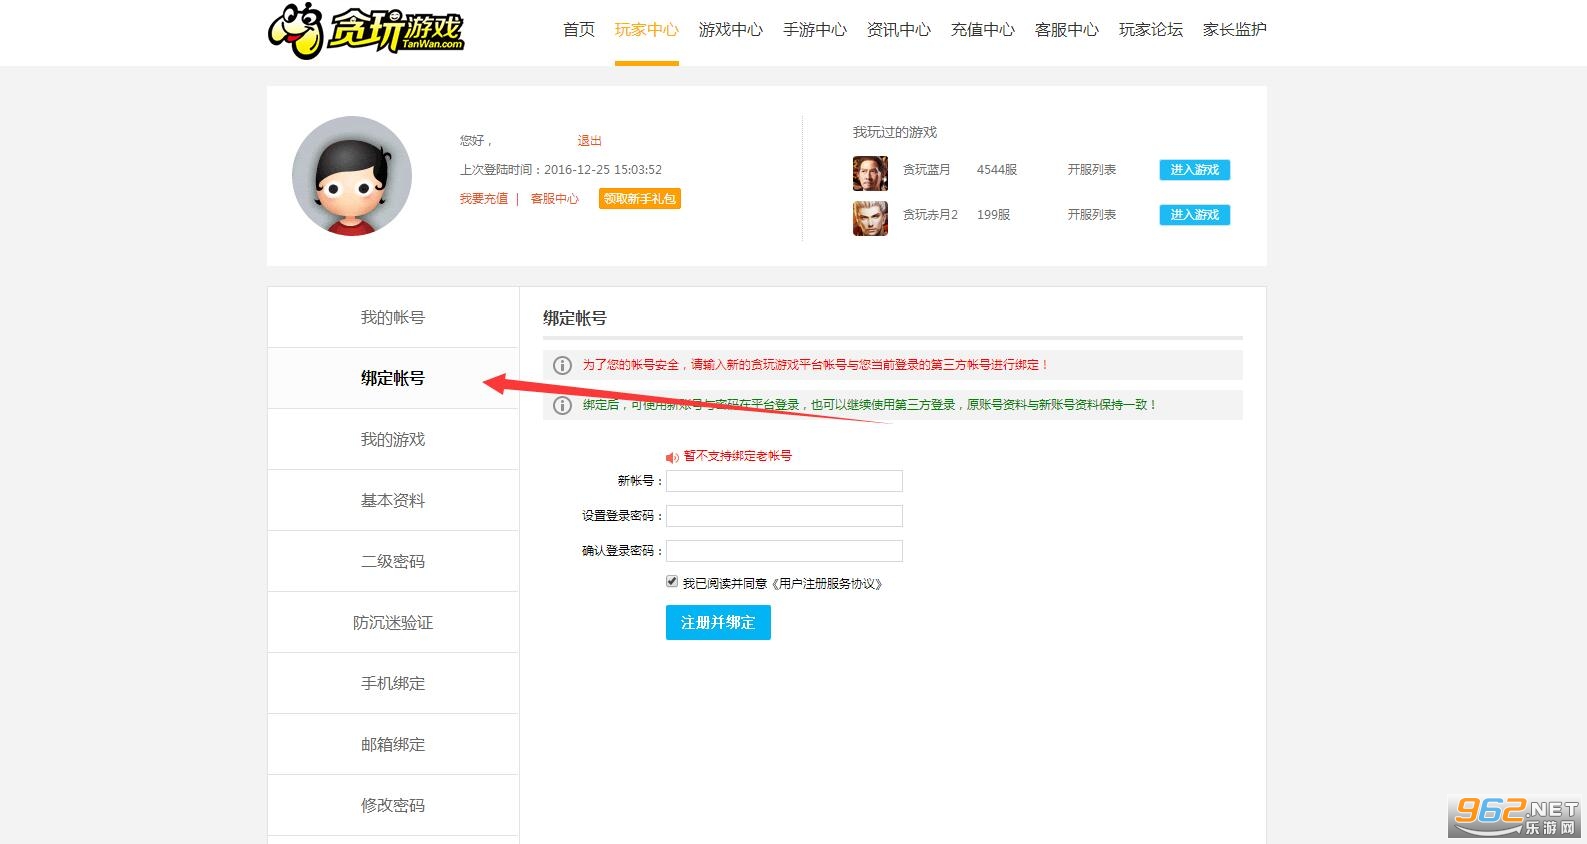
Task: Toggle the 我已阅读并同意 agreement checkbox
Action: (672, 581)
